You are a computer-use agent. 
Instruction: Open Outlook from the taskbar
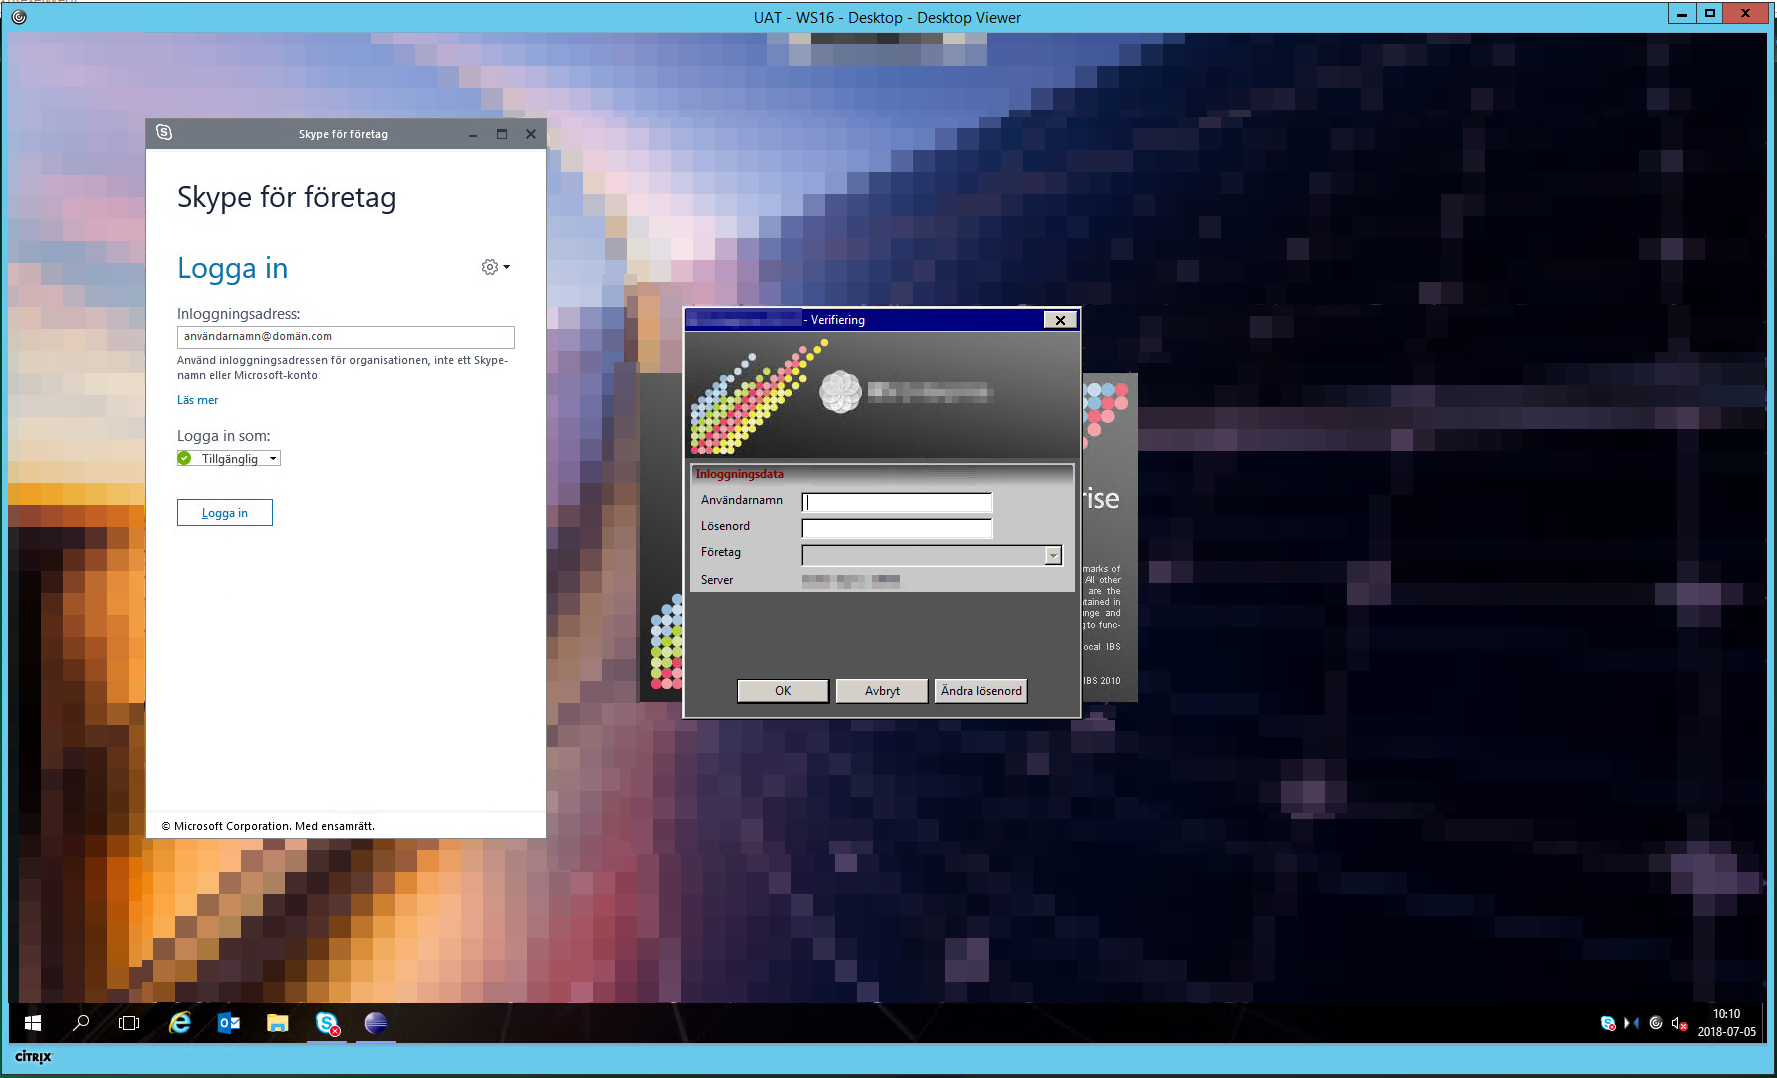229,1023
